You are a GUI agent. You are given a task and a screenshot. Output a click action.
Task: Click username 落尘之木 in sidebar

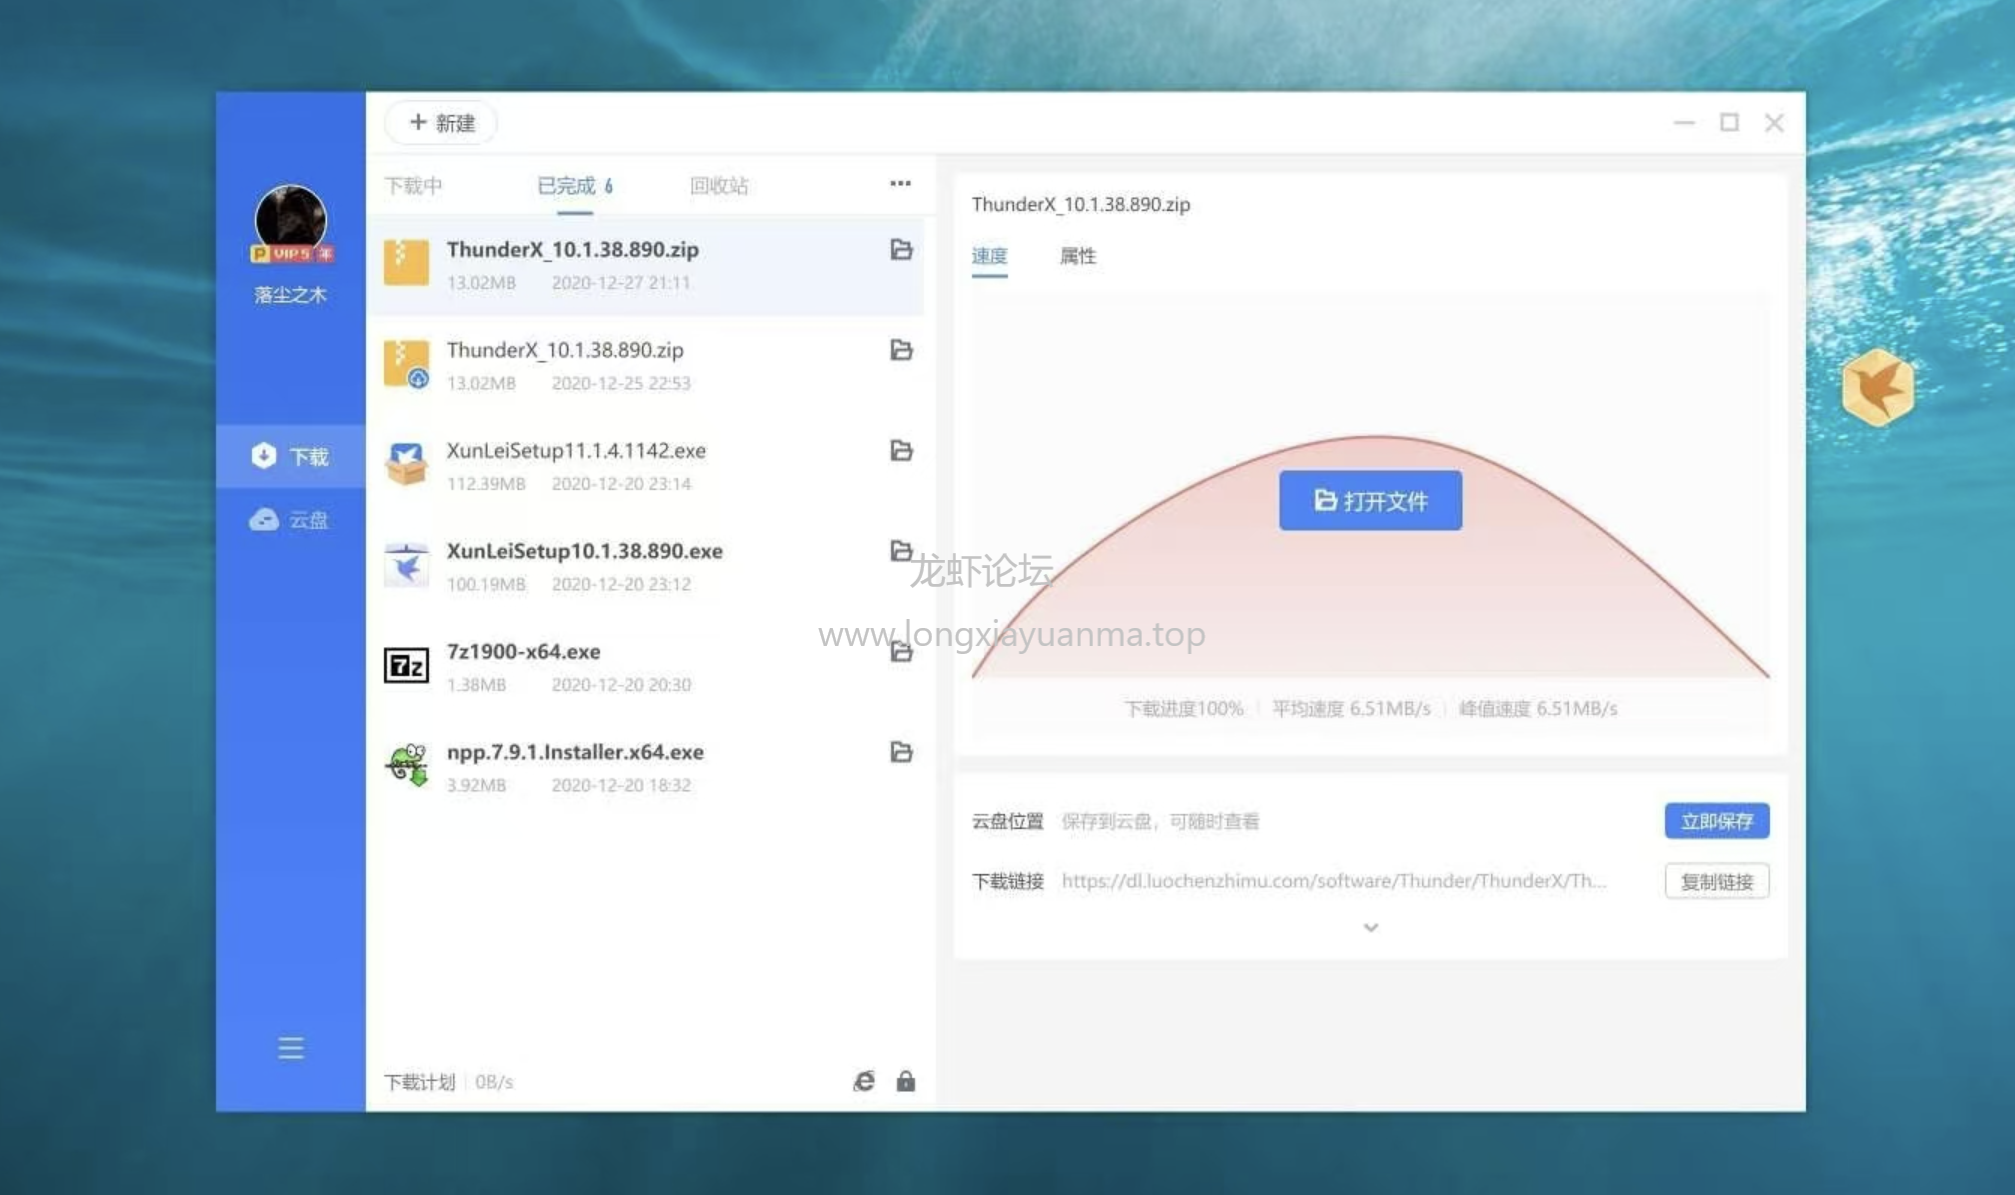[x=290, y=295]
